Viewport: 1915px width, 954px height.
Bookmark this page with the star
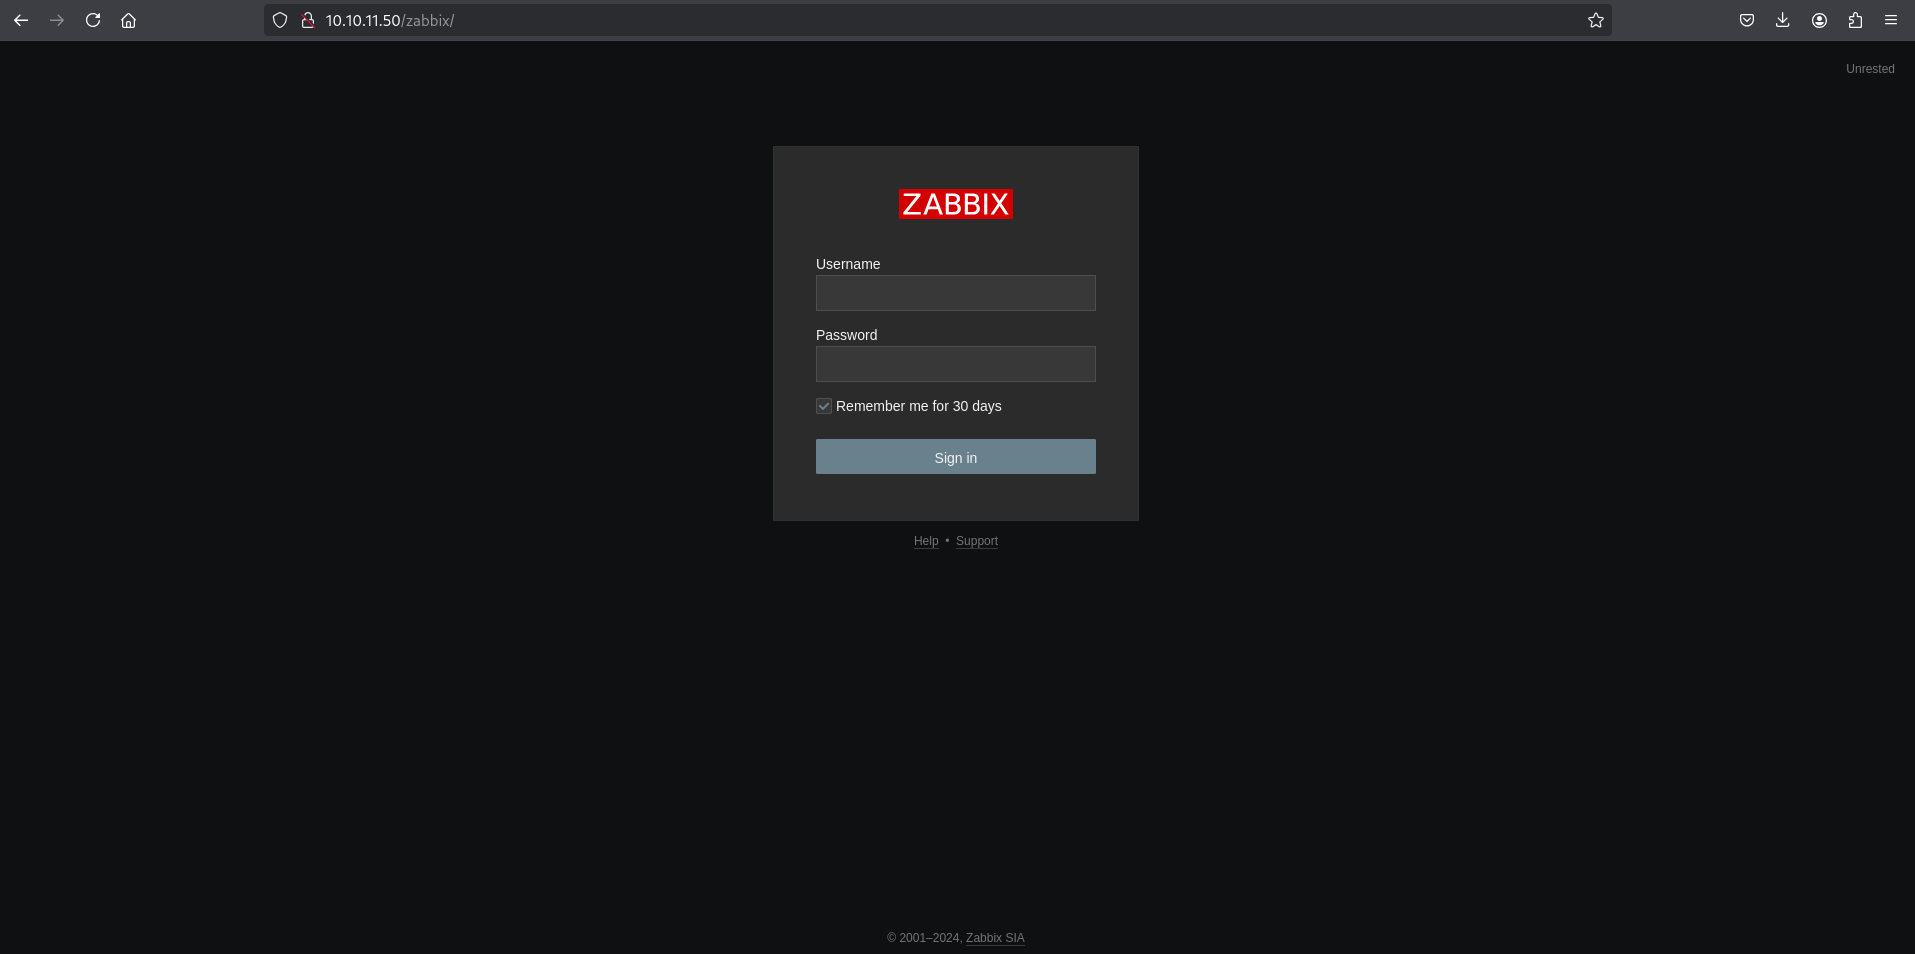pos(1596,20)
